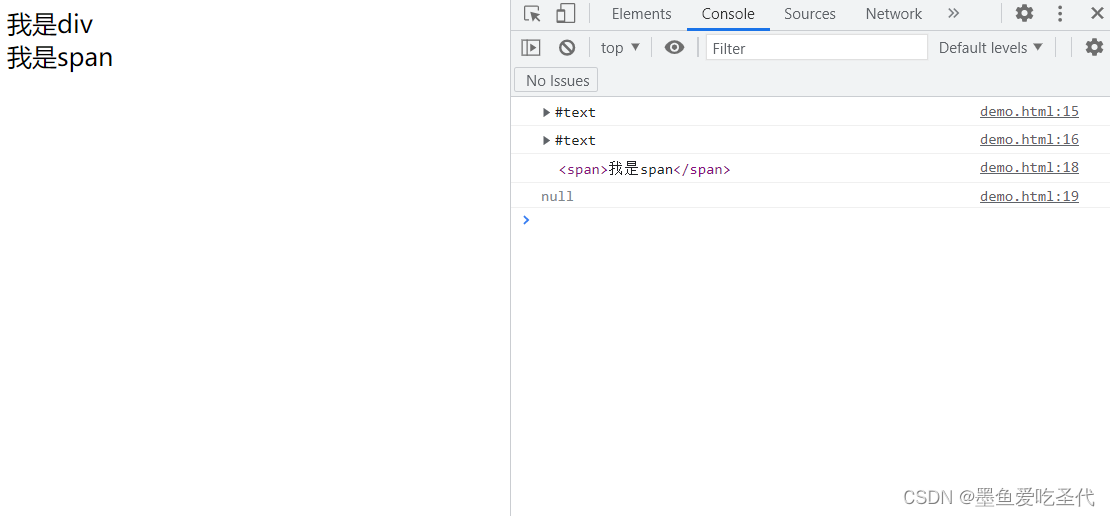This screenshot has width=1110, height=516.
Task: Close the DevTools panel
Action: [1095, 13]
